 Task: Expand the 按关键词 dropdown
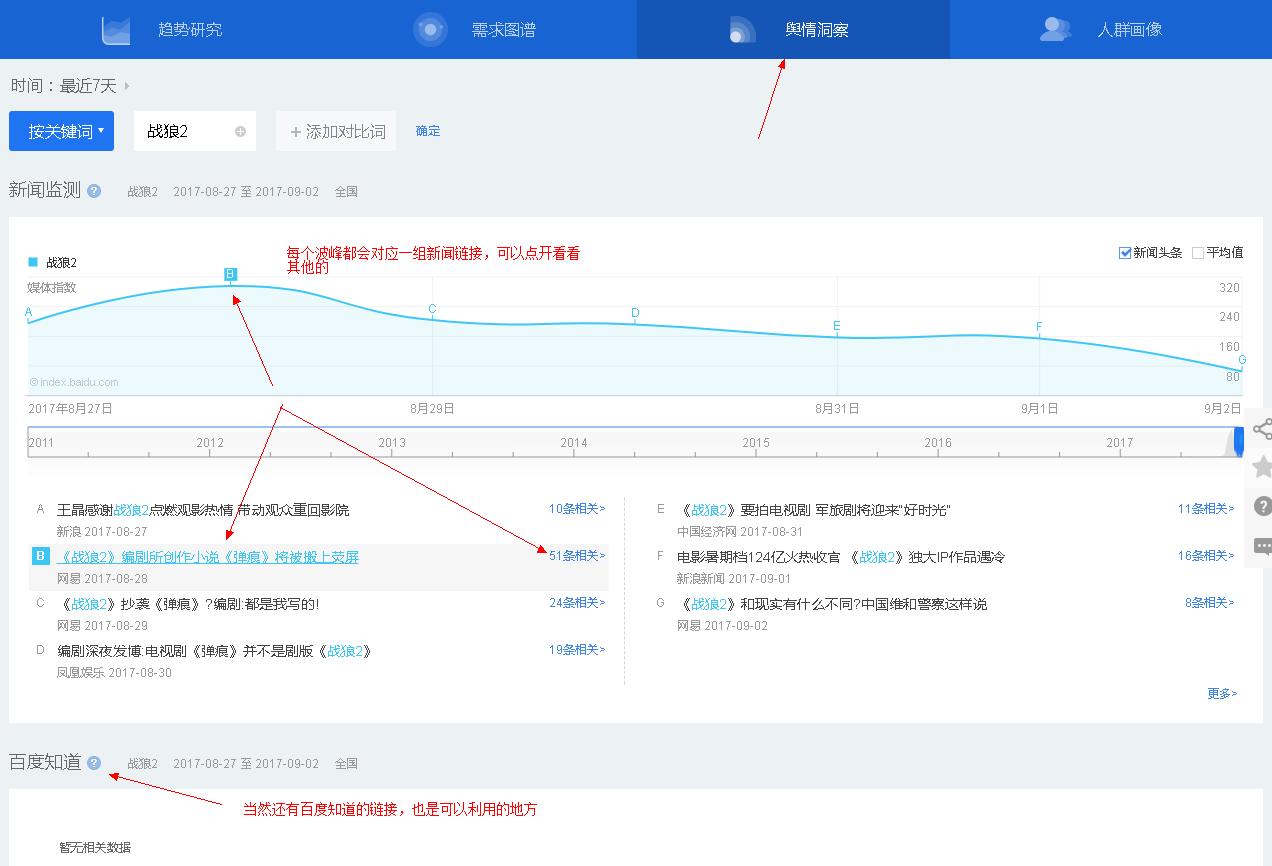coord(61,131)
